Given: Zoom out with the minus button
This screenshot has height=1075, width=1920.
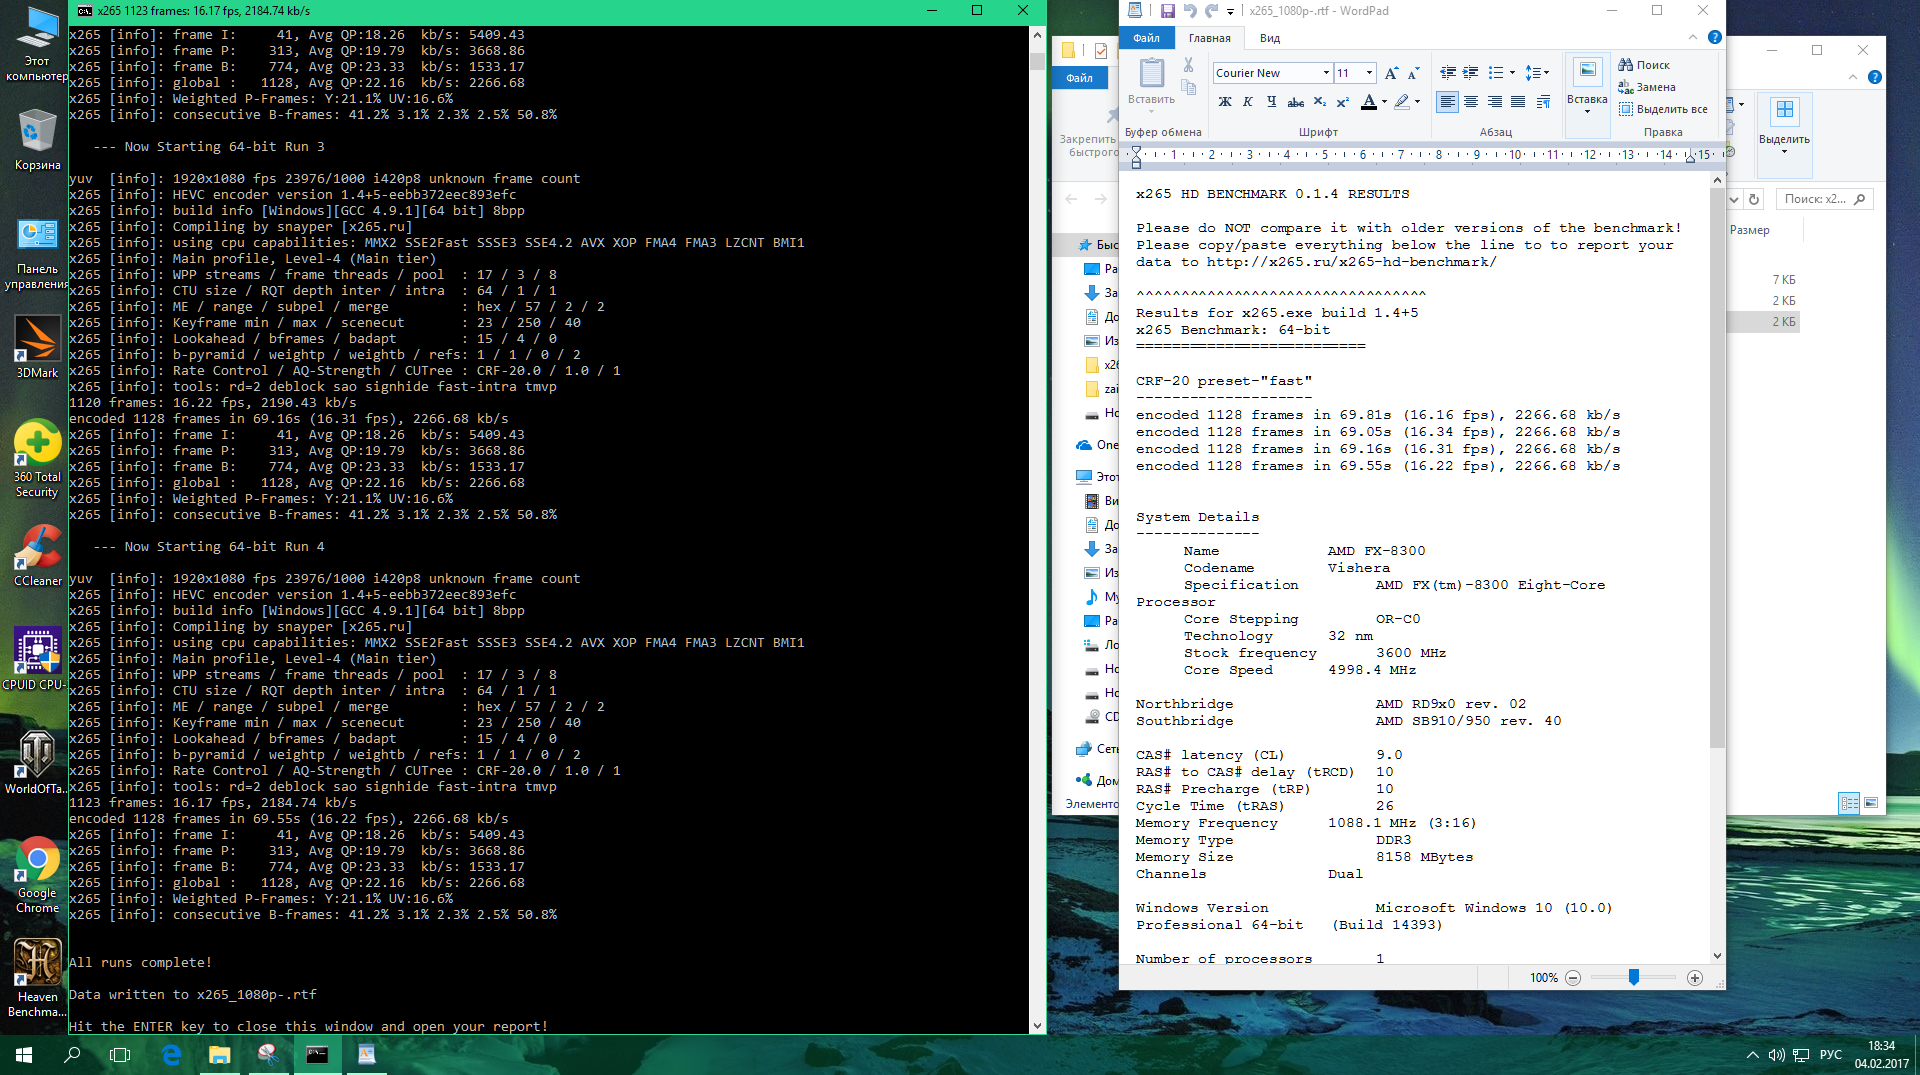Looking at the screenshot, I should (1573, 978).
